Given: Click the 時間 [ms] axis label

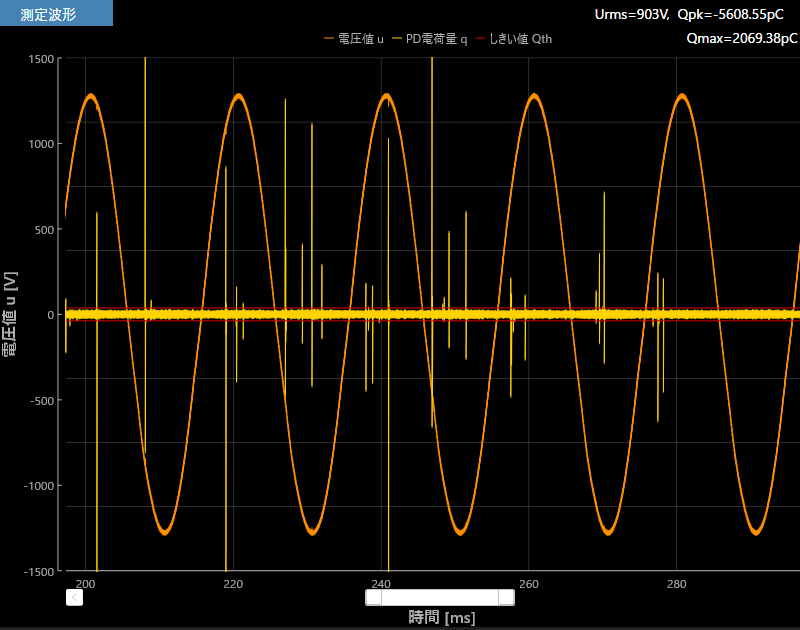Looking at the screenshot, I should click(x=442, y=617).
